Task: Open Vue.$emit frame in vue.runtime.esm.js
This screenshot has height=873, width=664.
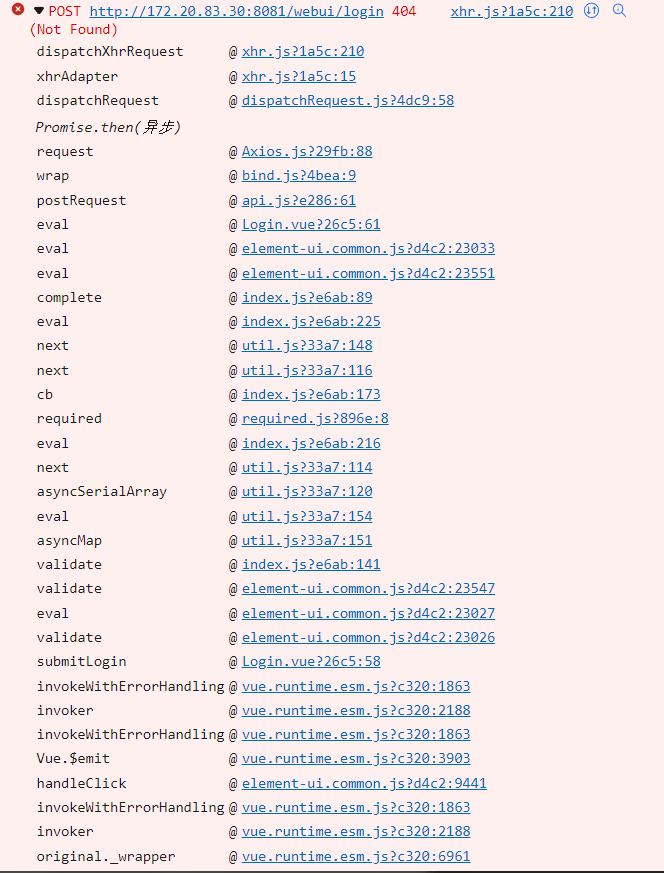Action: click(356, 758)
